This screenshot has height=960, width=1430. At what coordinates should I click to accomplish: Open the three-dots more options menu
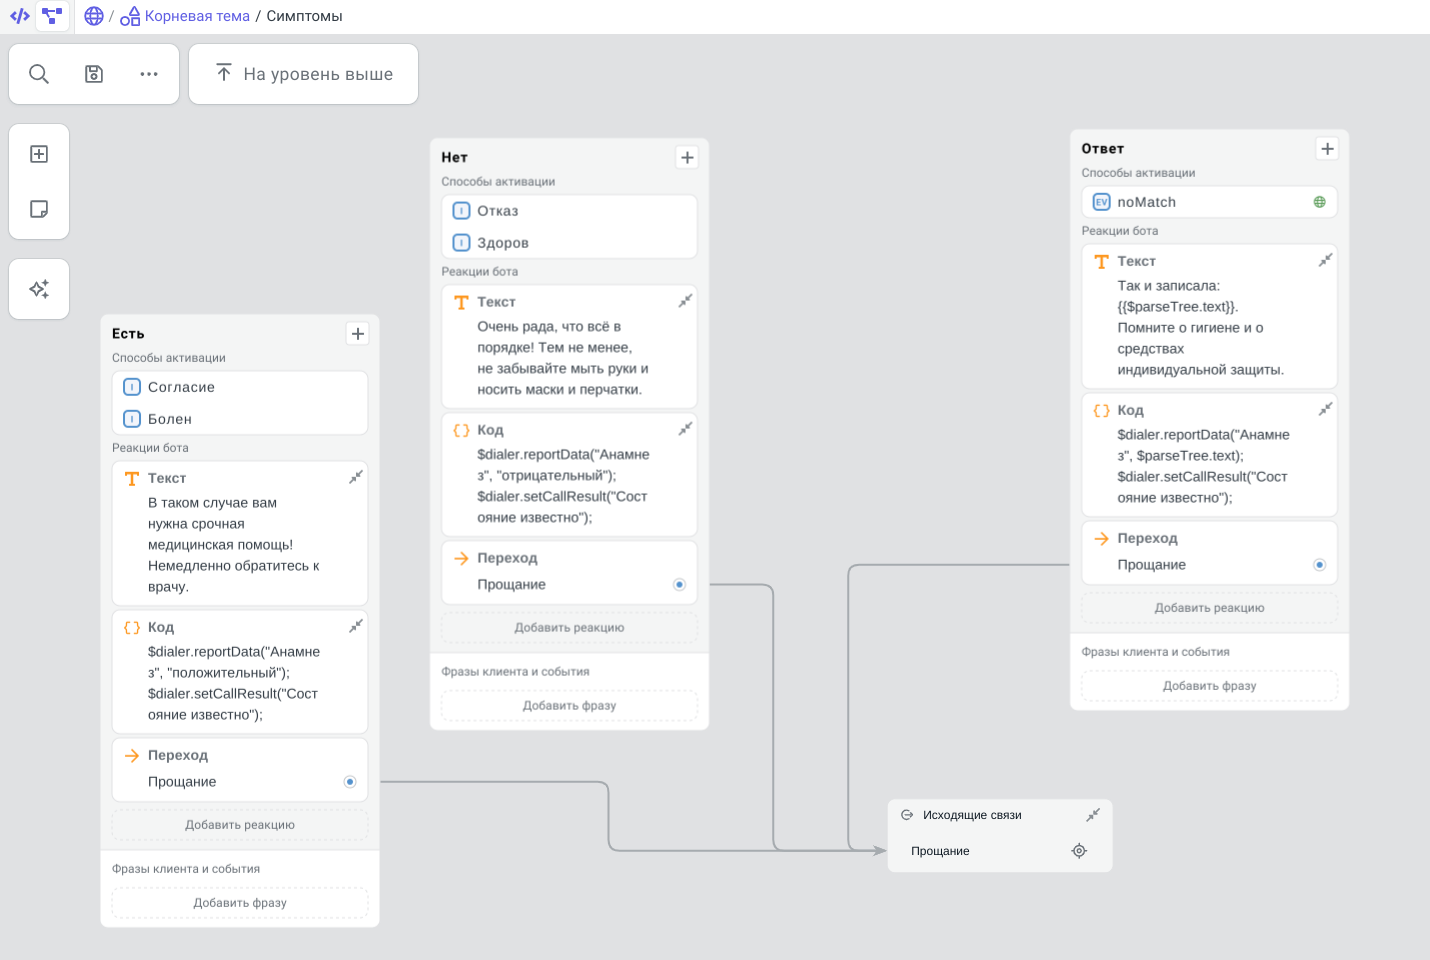click(149, 74)
